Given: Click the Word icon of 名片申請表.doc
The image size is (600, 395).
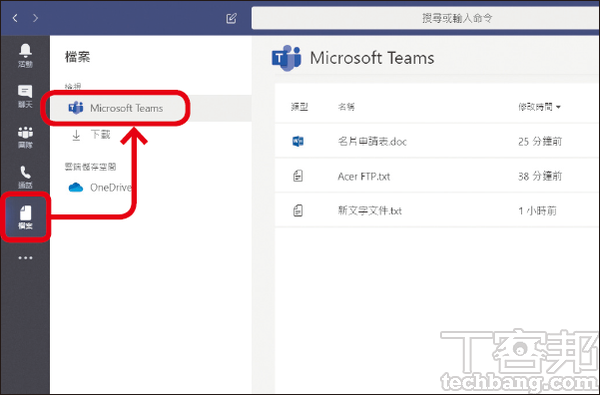Looking at the screenshot, I should click(x=298, y=142).
